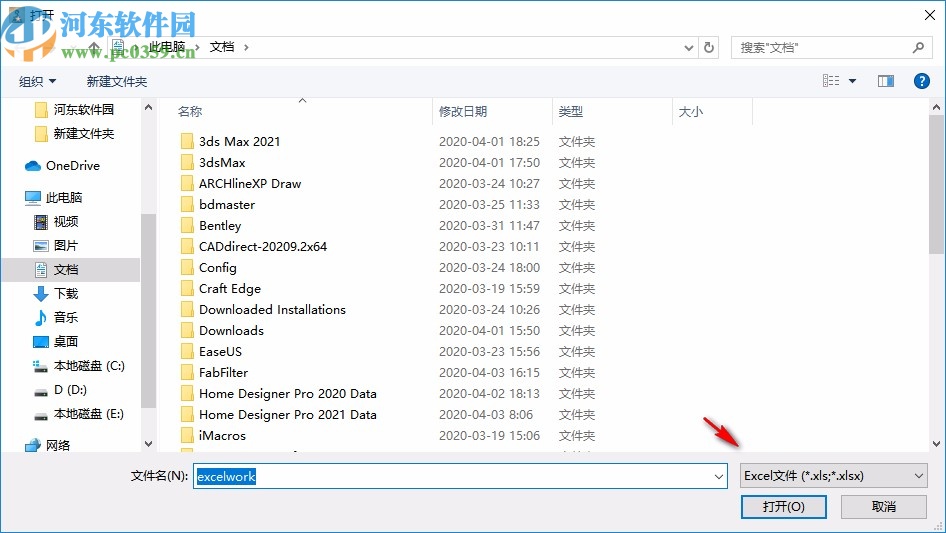This screenshot has height=533, width=946.
Task: Click the chevron after 文档 in path
Action: point(246,47)
